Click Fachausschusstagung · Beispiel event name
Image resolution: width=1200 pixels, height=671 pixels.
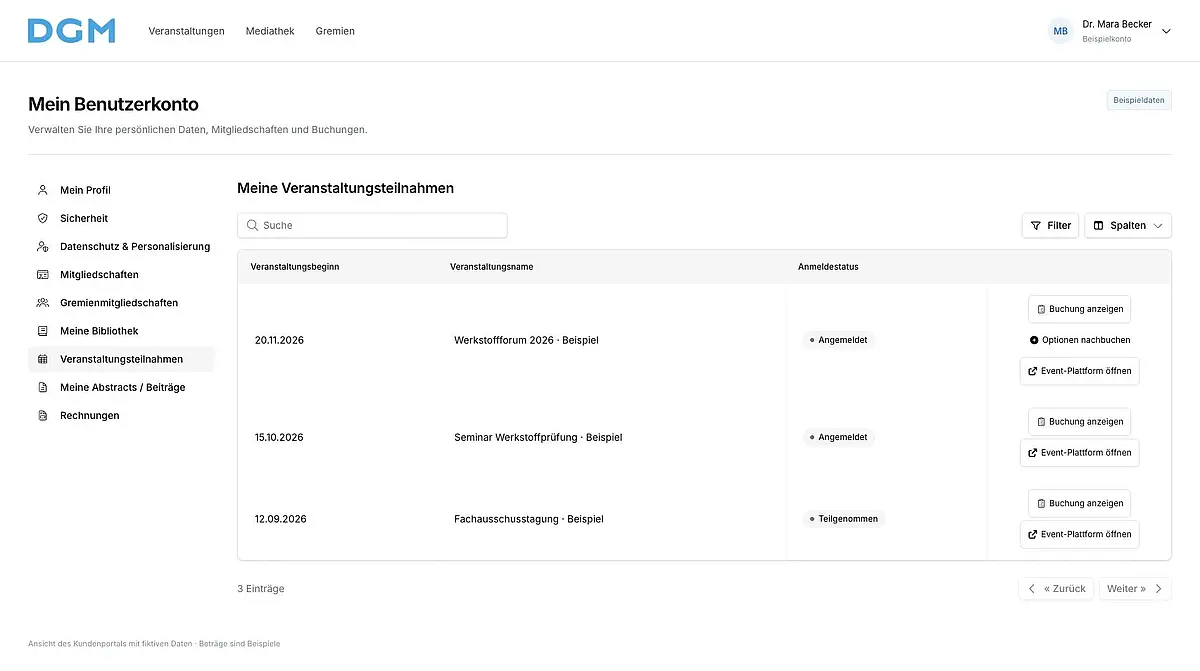[529, 519]
